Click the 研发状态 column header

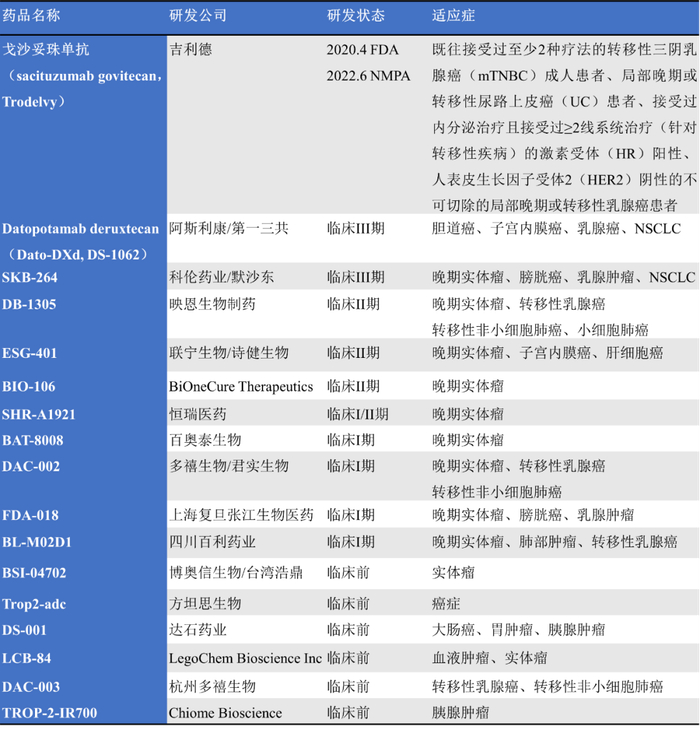[356, 15]
